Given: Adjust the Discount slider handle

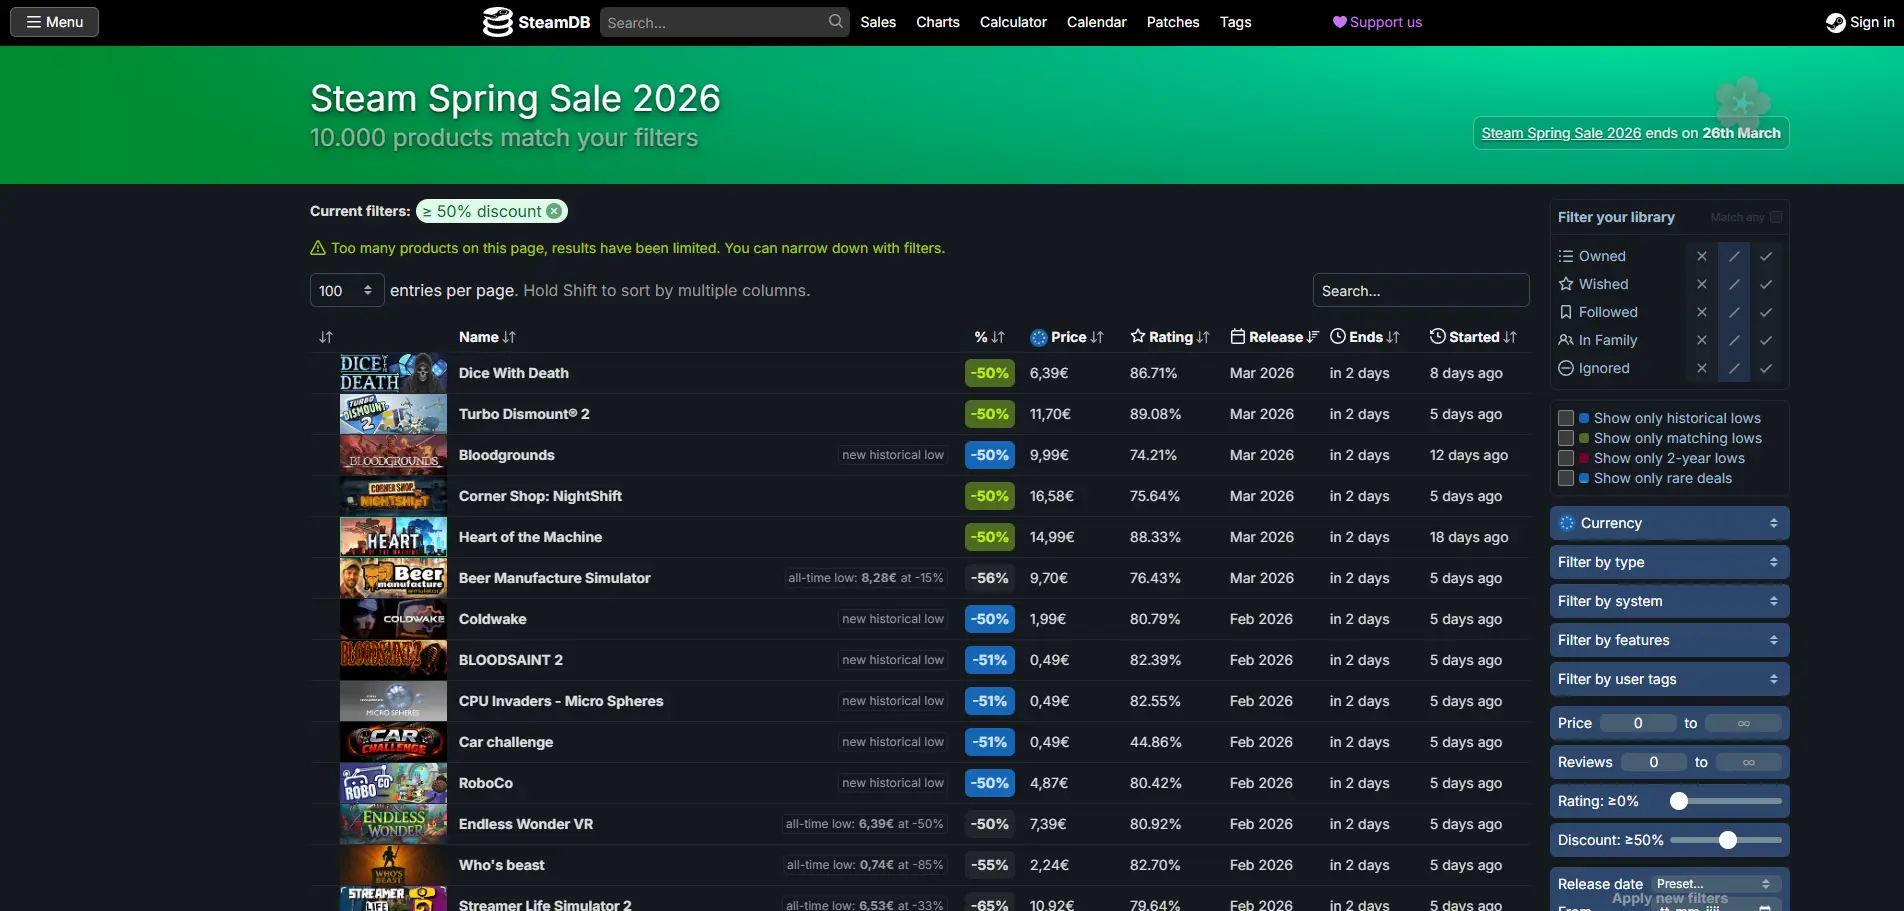Looking at the screenshot, I should pos(1728,840).
